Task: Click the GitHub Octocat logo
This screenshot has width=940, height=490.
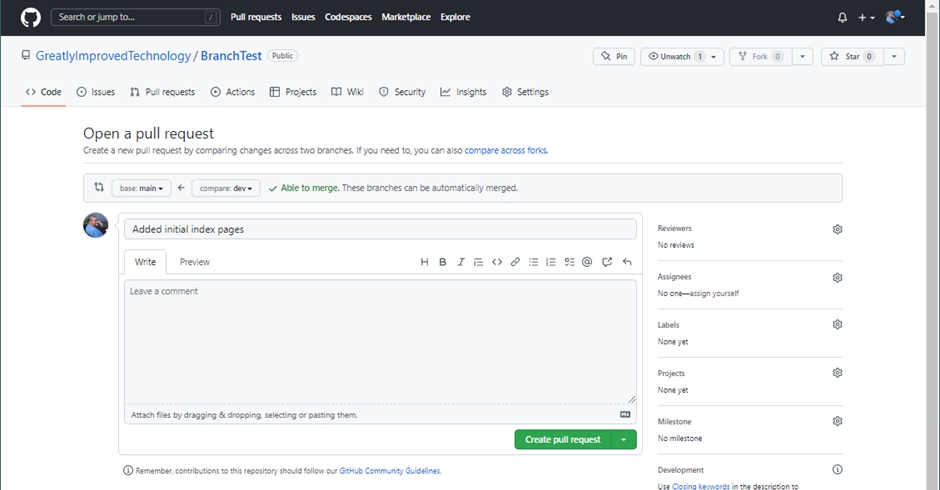Action: pos(31,17)
